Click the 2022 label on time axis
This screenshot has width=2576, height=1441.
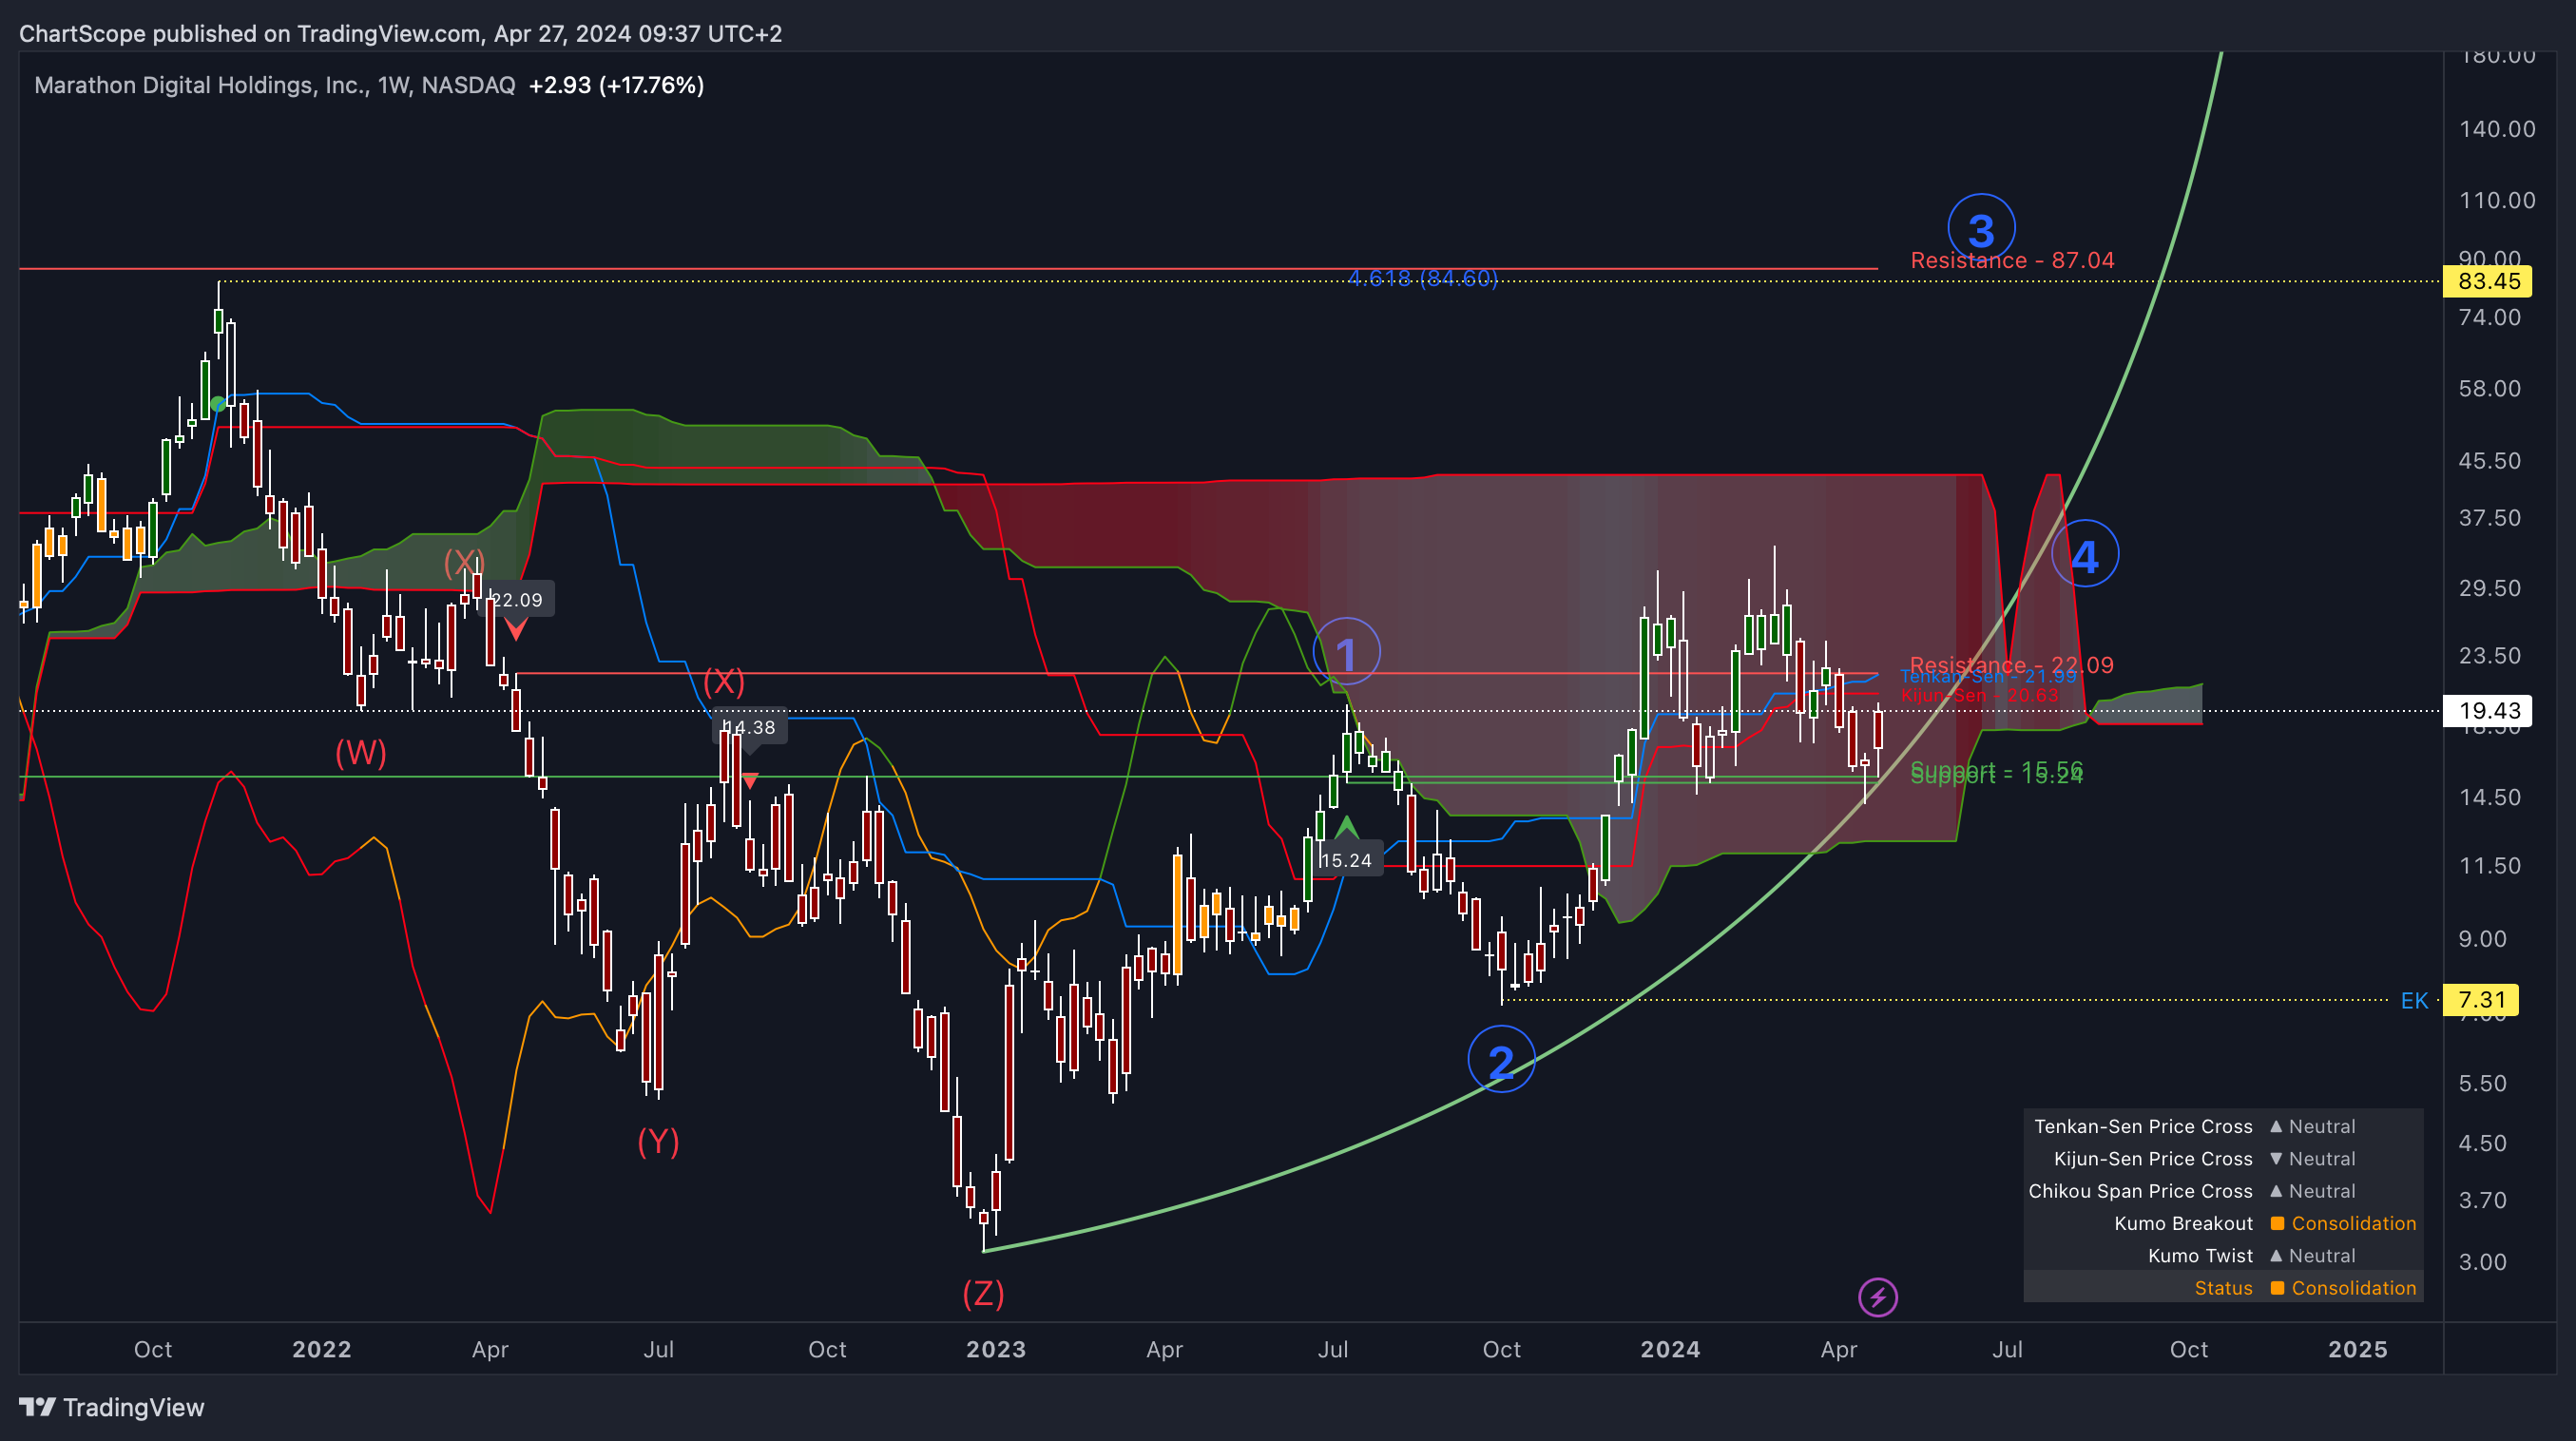coord(321,1349)
